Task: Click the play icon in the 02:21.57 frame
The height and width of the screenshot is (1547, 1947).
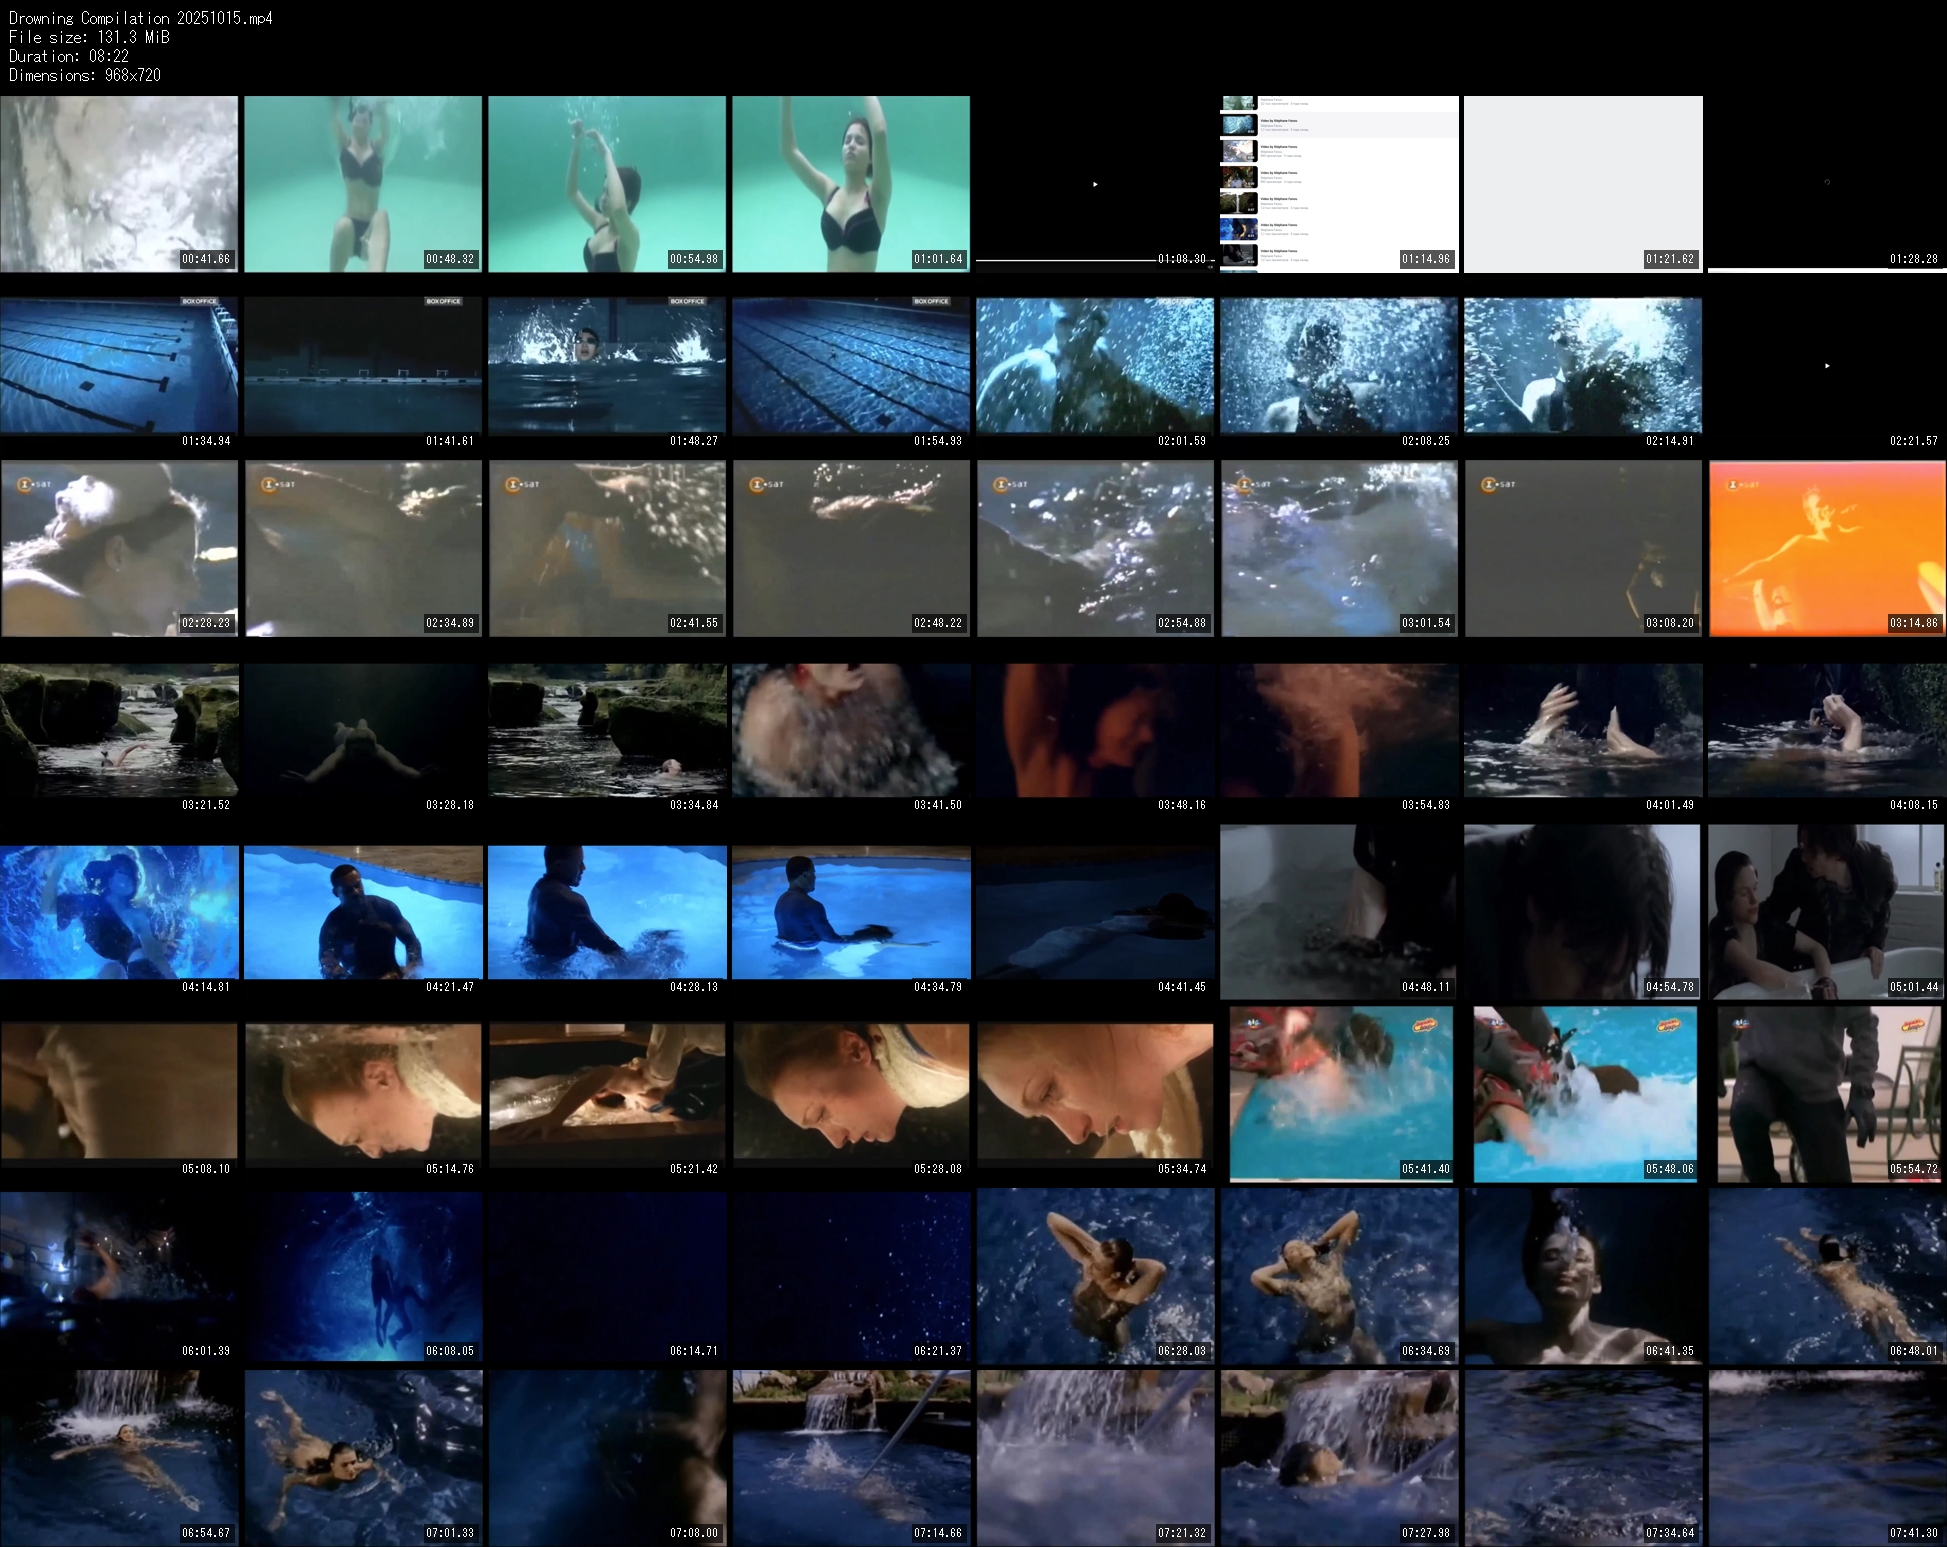Action: pyautogui.click(x=1827, y=366)
